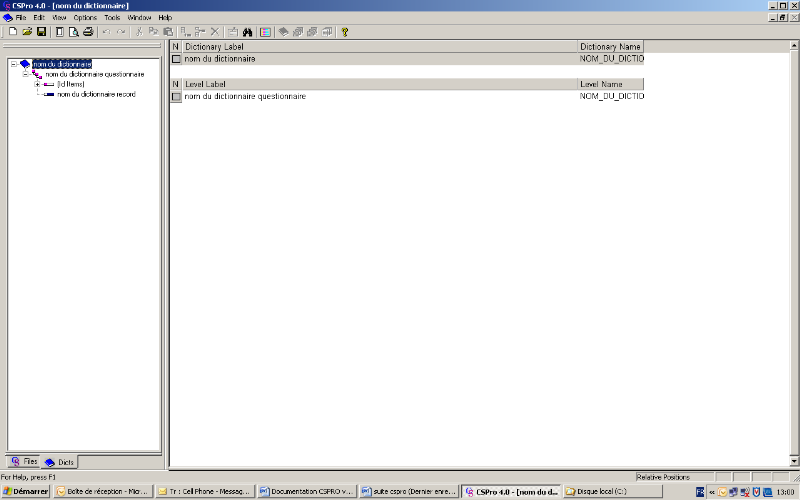Viewport: 800px width, 500px height.
Task: Click the level name cell NOM_DU_DICTIO
Action: tap(611, 96)
